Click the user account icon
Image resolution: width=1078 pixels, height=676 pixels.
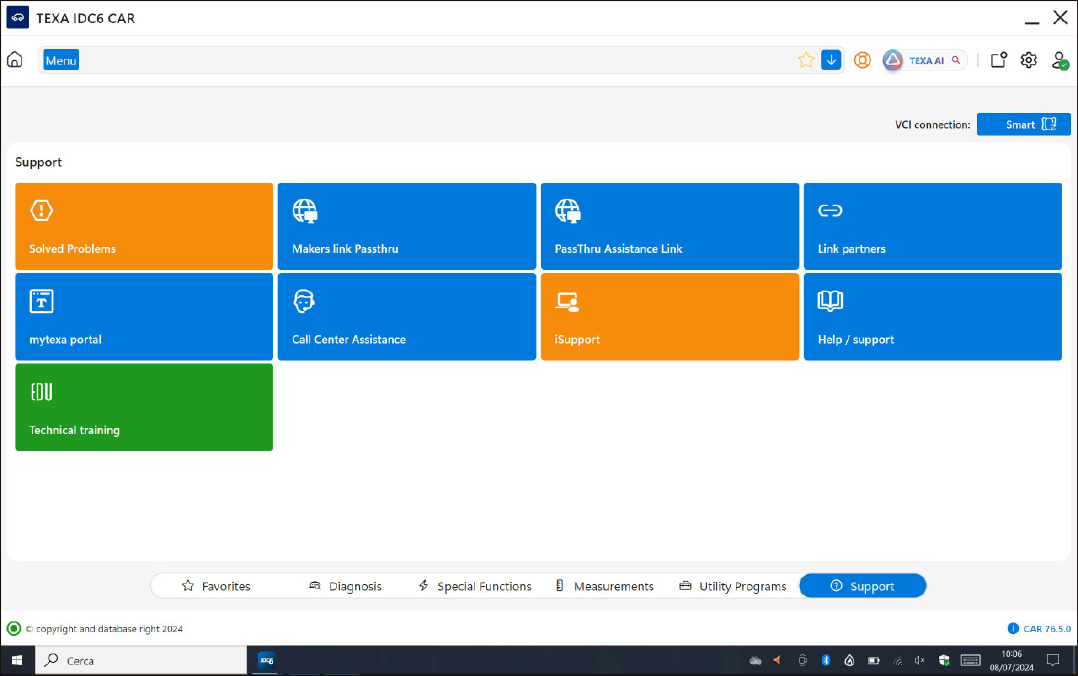click(1060, 60)
